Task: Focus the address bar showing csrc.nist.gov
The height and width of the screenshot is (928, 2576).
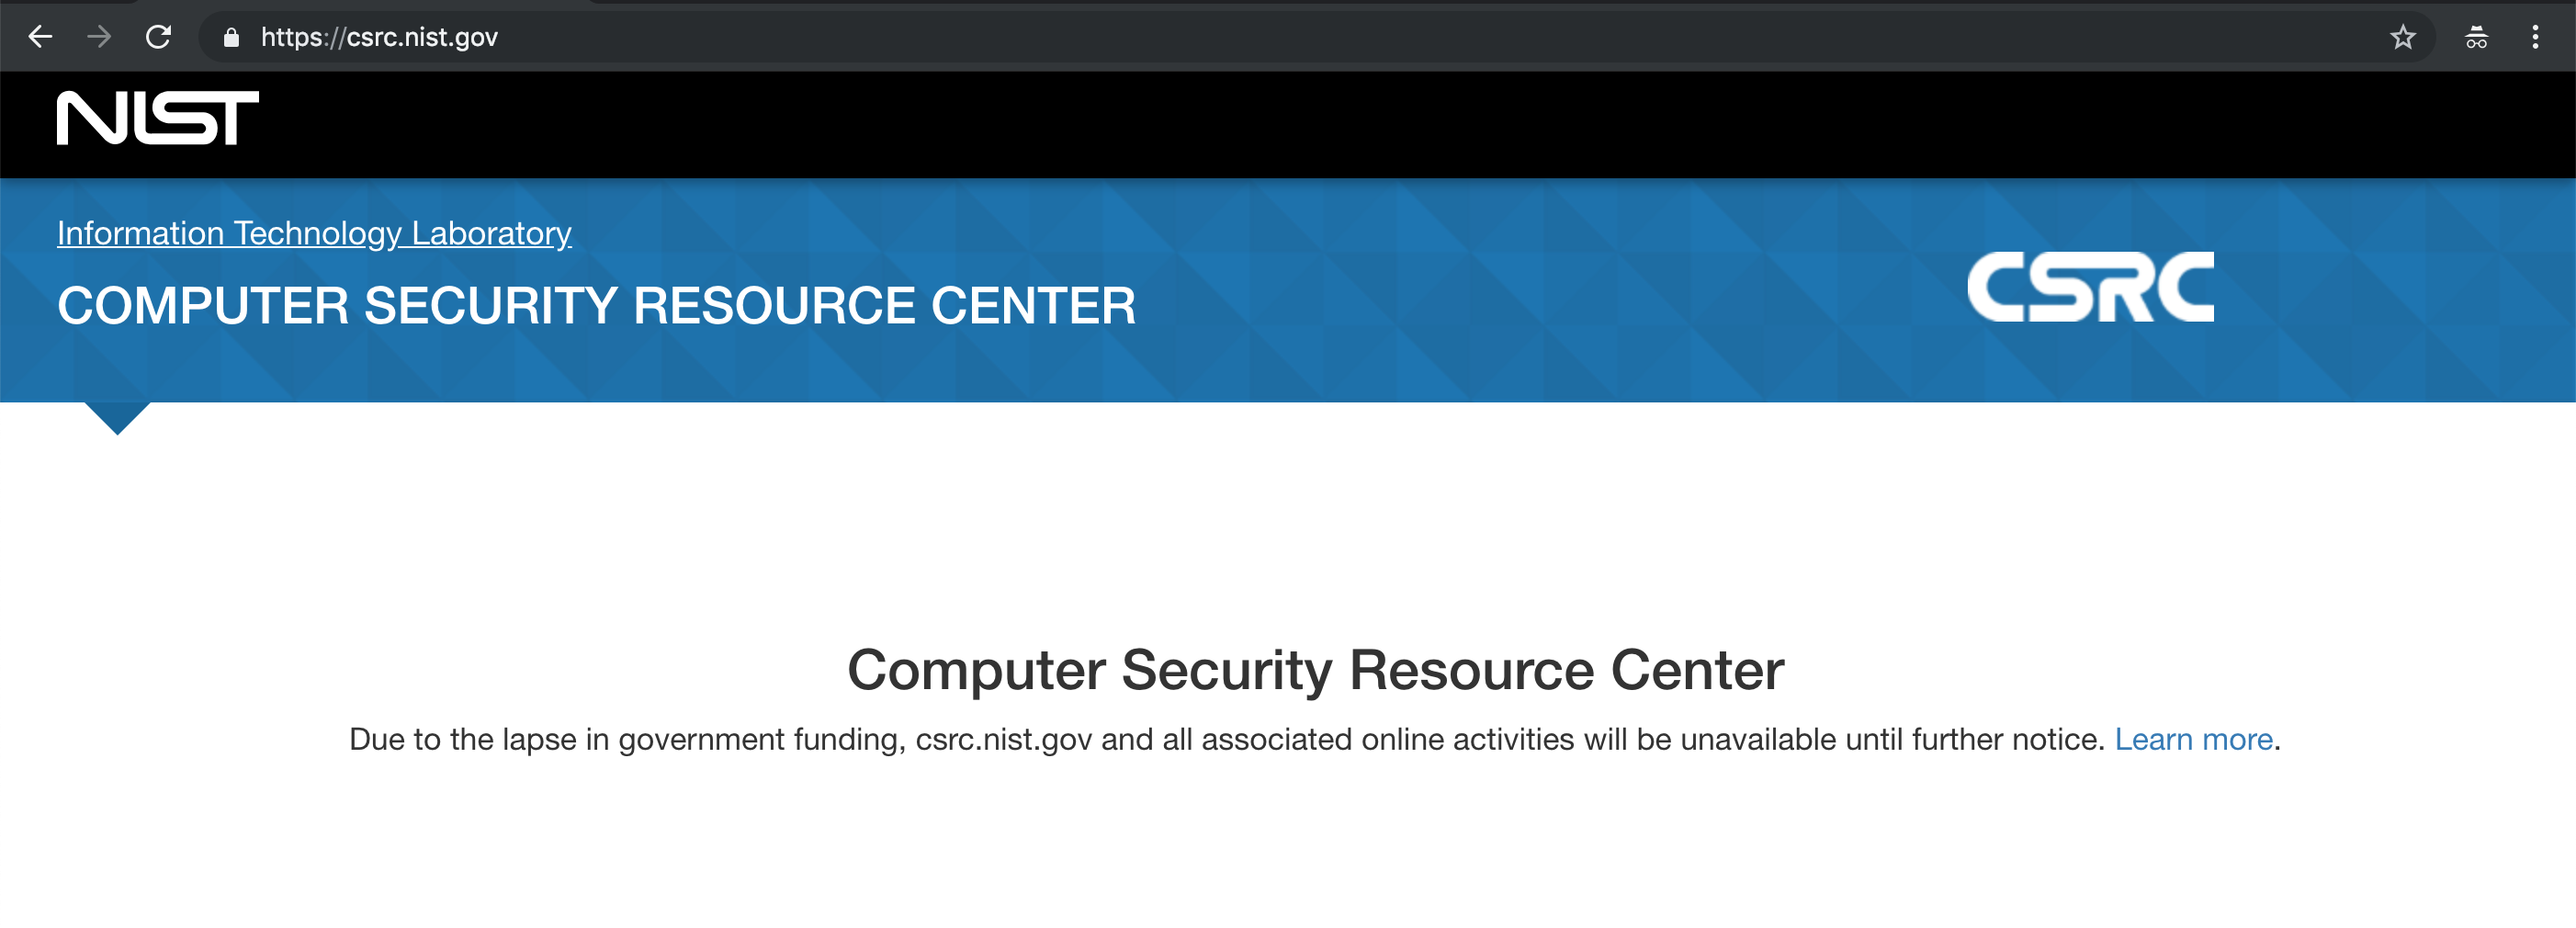Action: click(x=1200, y=37)
